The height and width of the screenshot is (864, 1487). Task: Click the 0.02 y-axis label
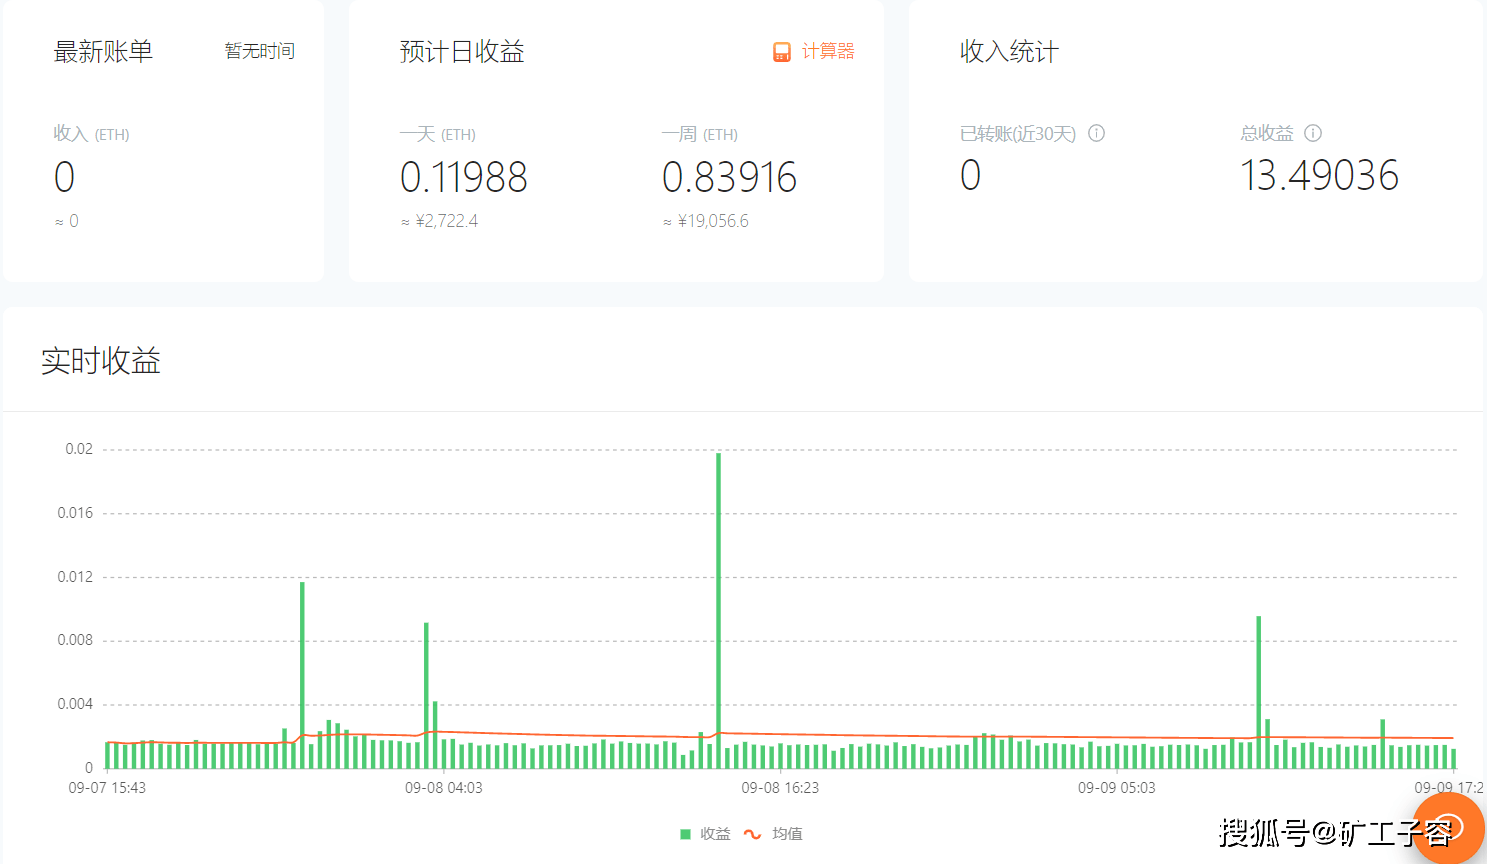(79, 449)
